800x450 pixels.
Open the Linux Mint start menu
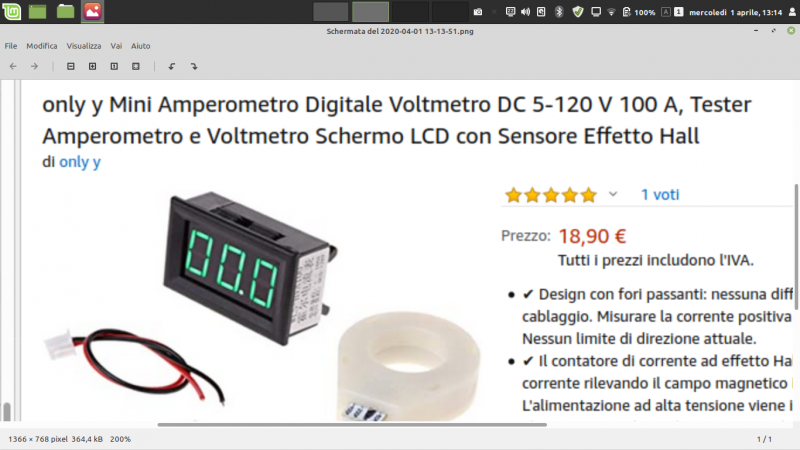11,11
